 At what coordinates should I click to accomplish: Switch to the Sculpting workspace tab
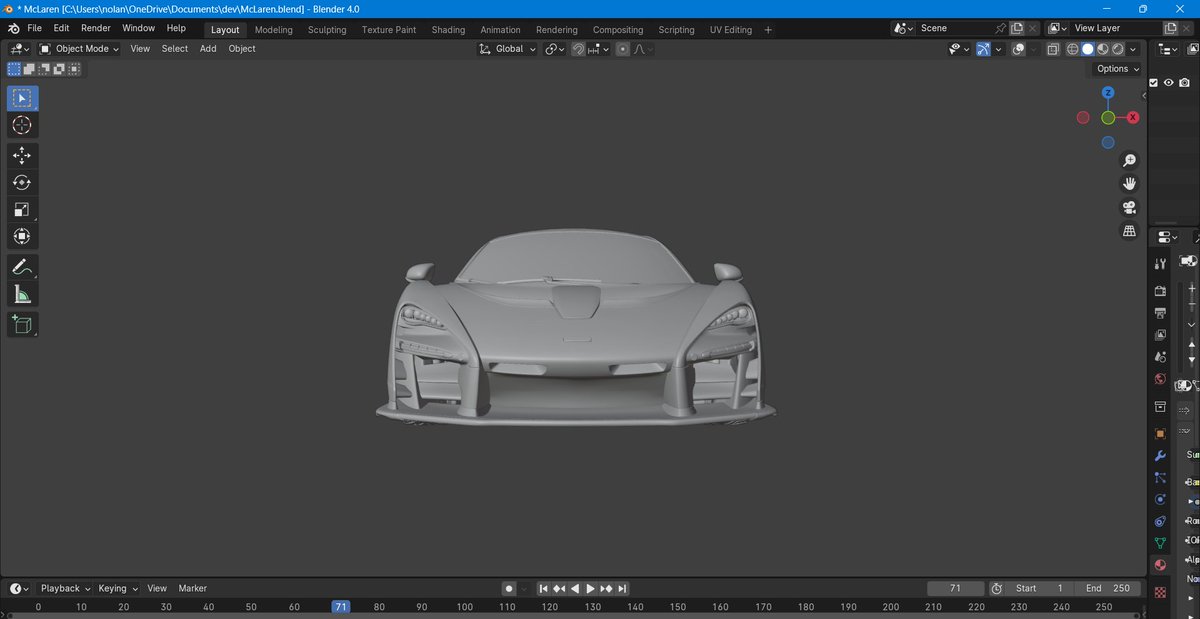tap(327, 30)
